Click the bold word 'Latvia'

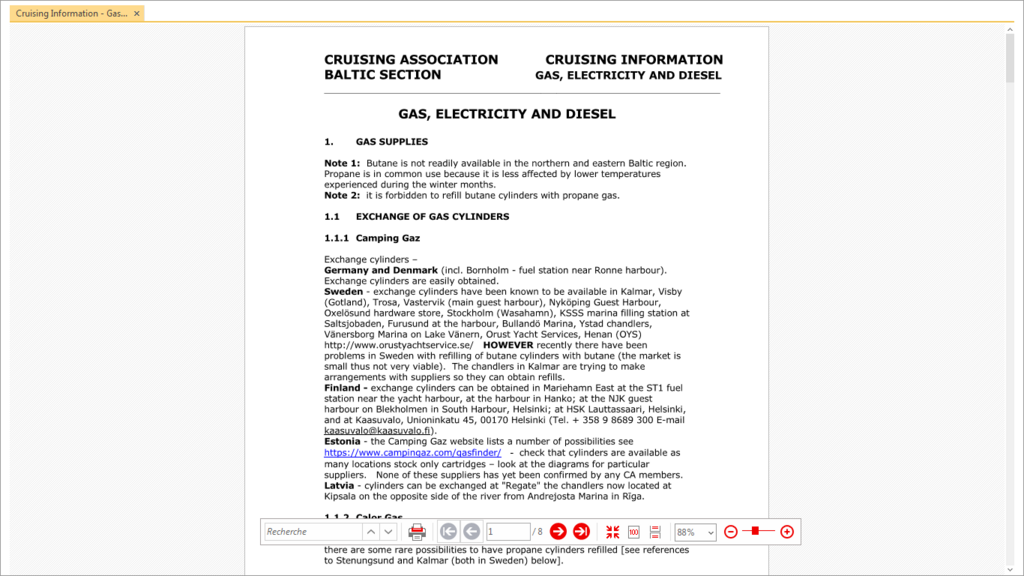[339, 486]
